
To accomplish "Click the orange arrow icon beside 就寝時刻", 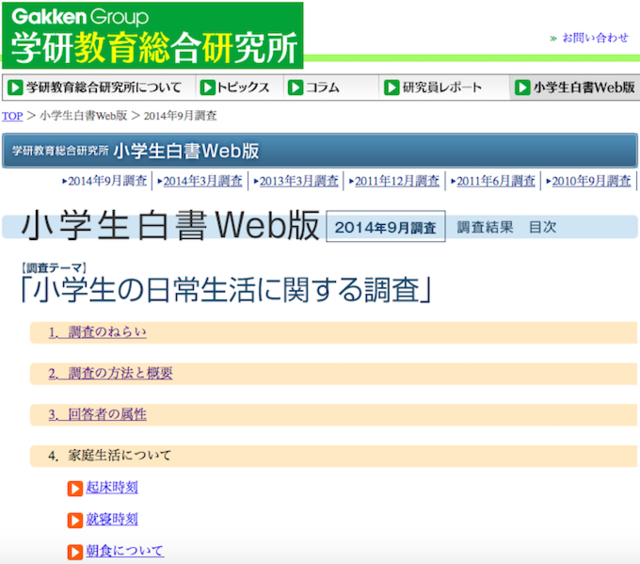I will point(75,520).
